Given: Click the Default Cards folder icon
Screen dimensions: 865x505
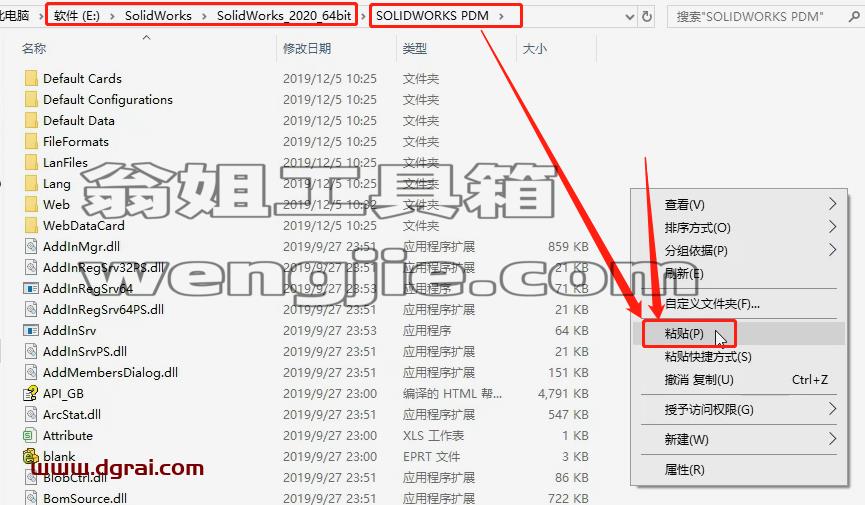Looking at the screenshot, I should click(31, 78).
